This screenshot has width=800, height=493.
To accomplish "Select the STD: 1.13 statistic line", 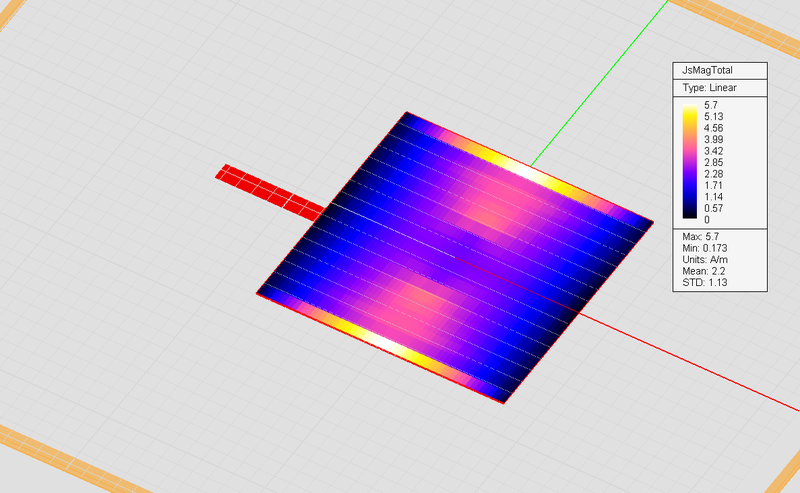I will click(x=705, y=282).
